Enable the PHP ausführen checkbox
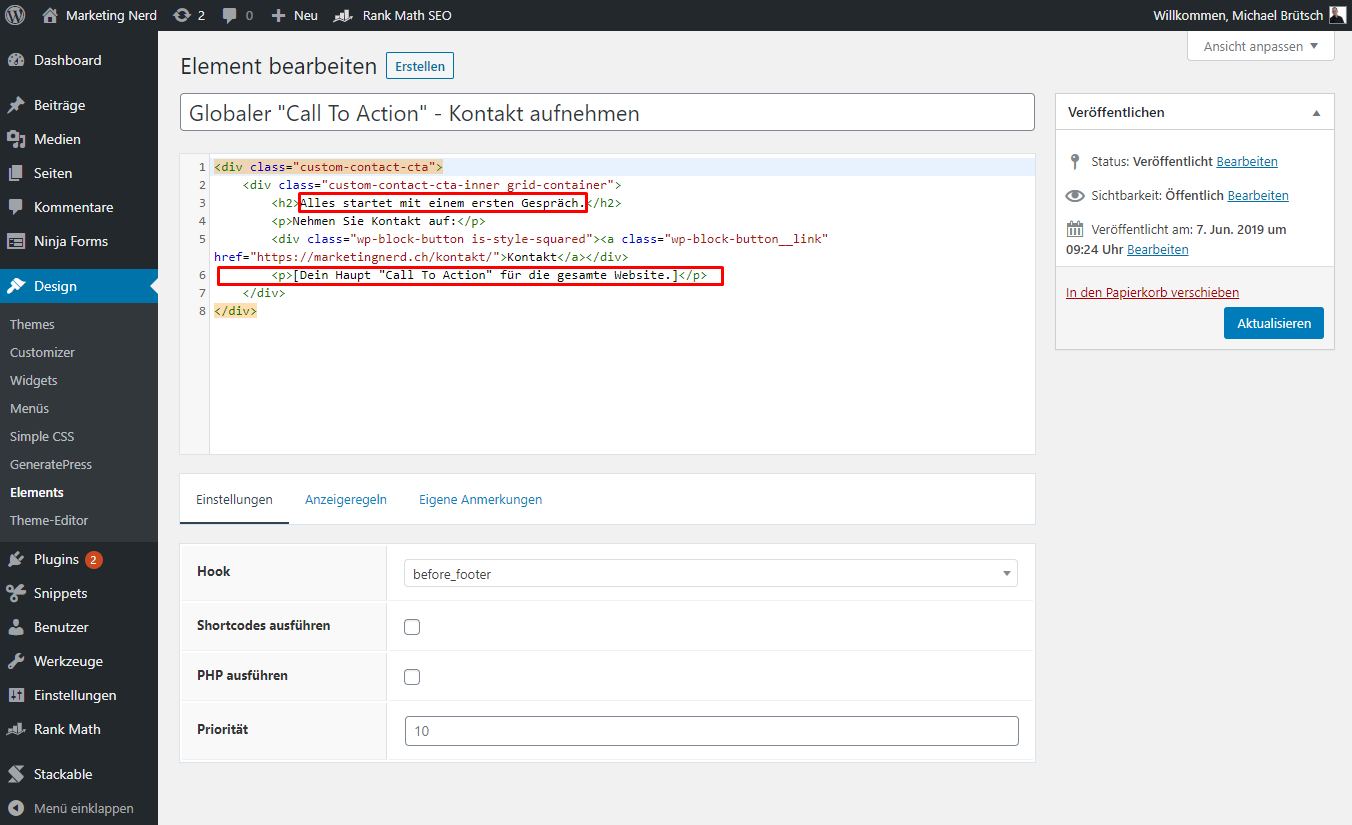 pyautogui.click(x=412, y=677)
